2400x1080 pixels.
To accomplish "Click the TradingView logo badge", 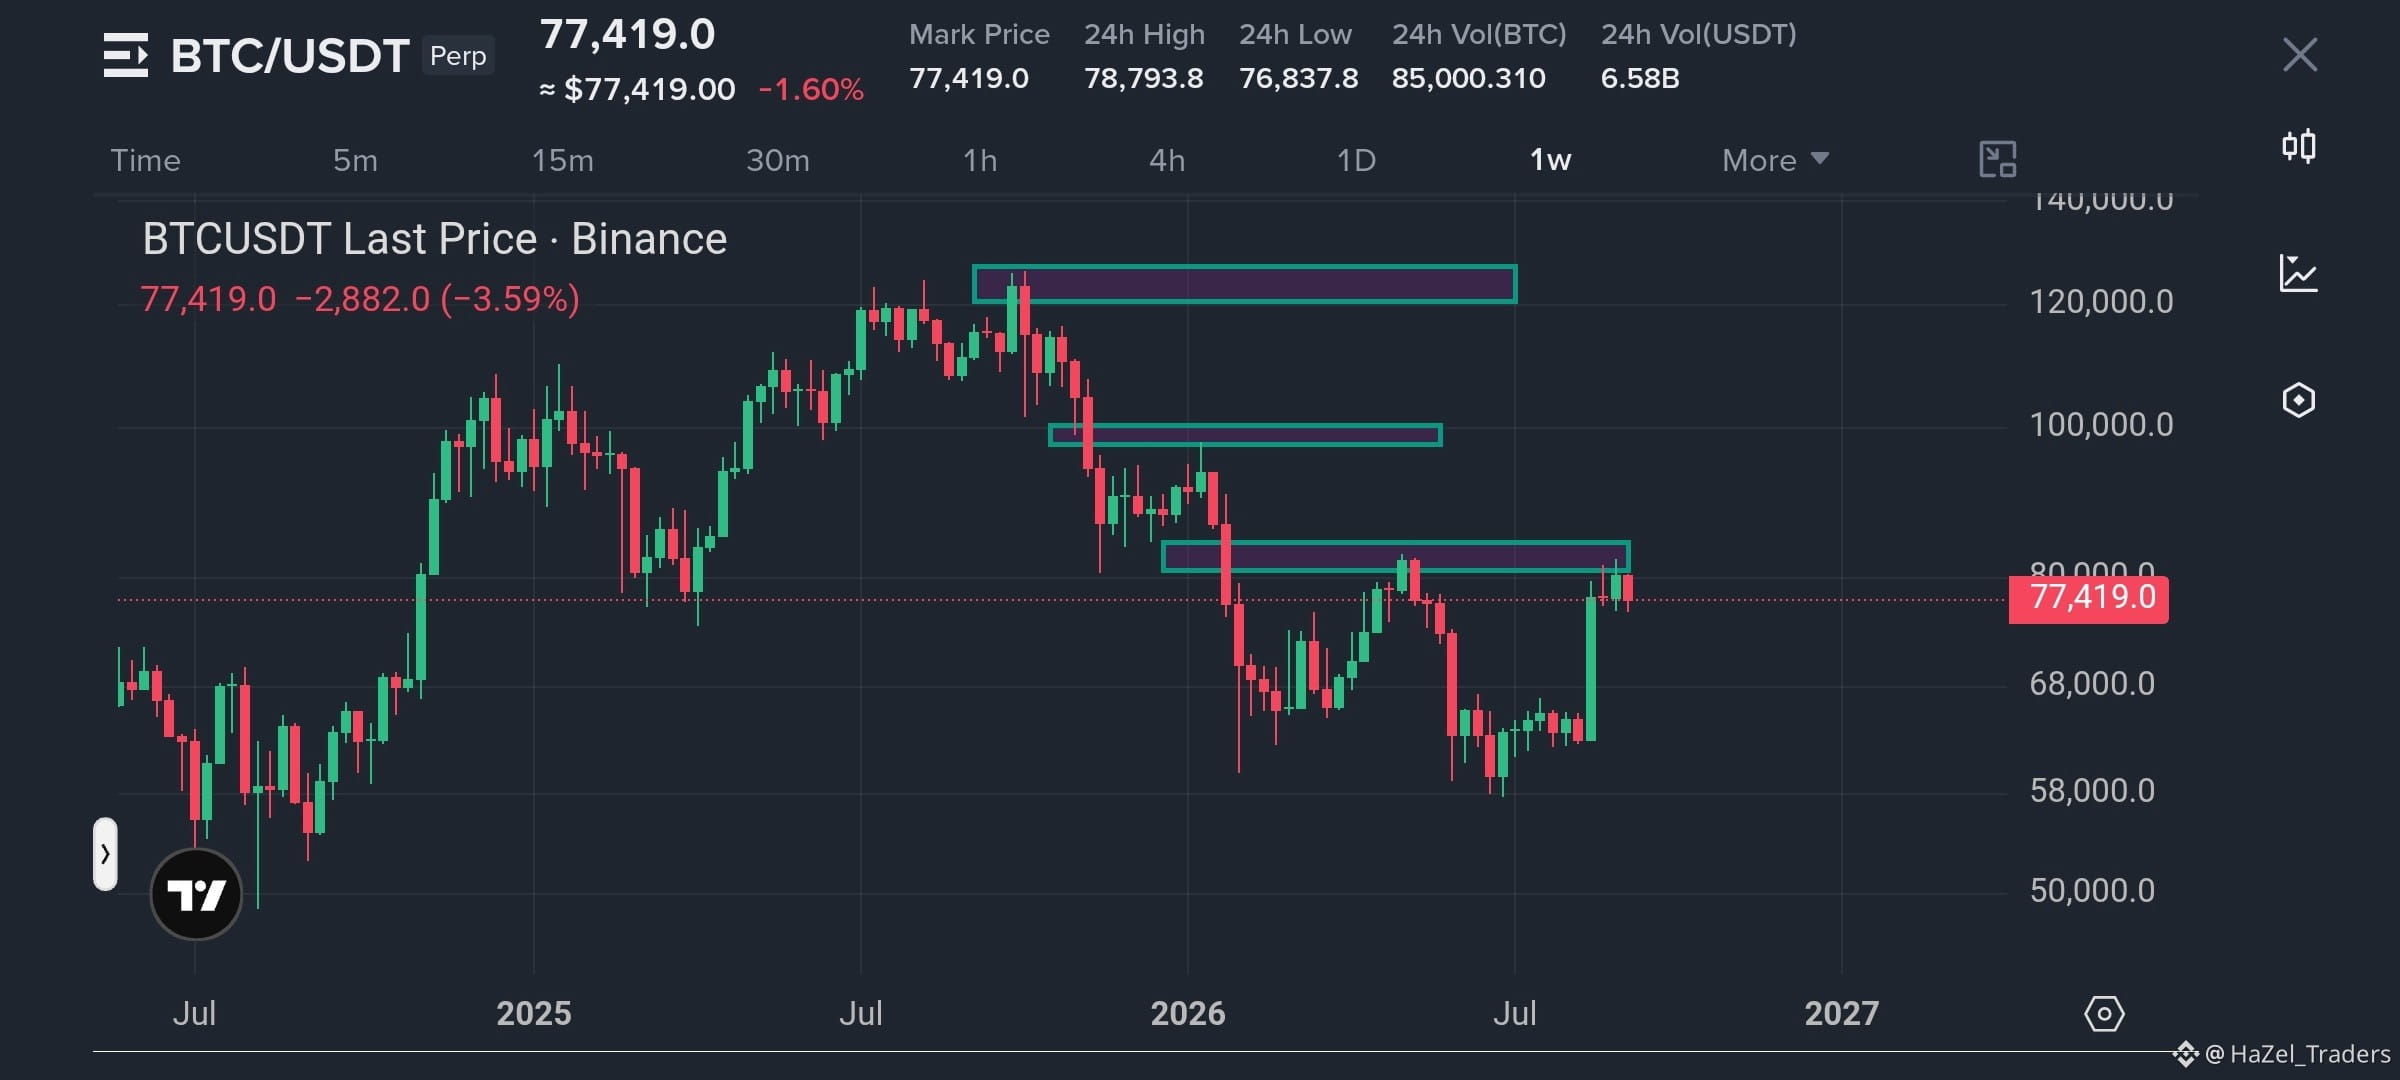I will 196,894.
